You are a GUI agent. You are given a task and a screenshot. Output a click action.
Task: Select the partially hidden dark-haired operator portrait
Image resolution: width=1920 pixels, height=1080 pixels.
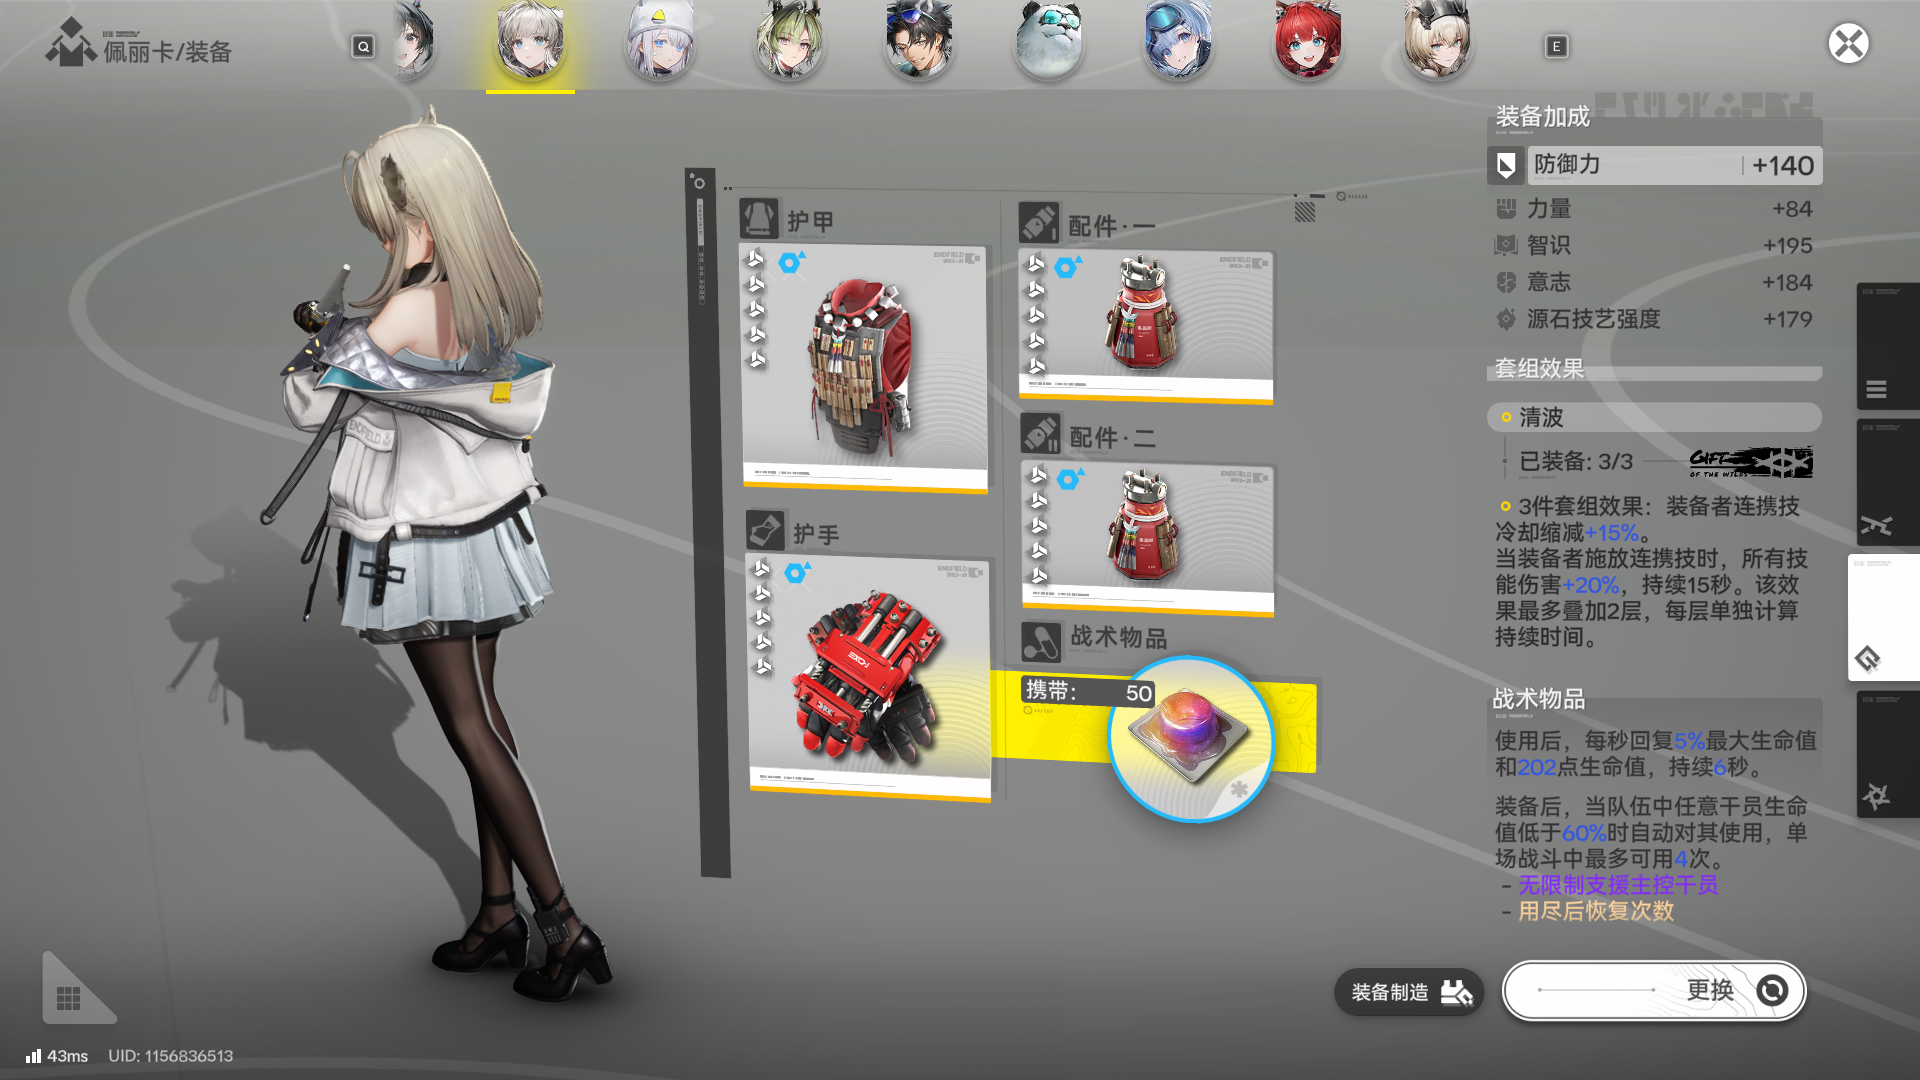pos(412,41)
